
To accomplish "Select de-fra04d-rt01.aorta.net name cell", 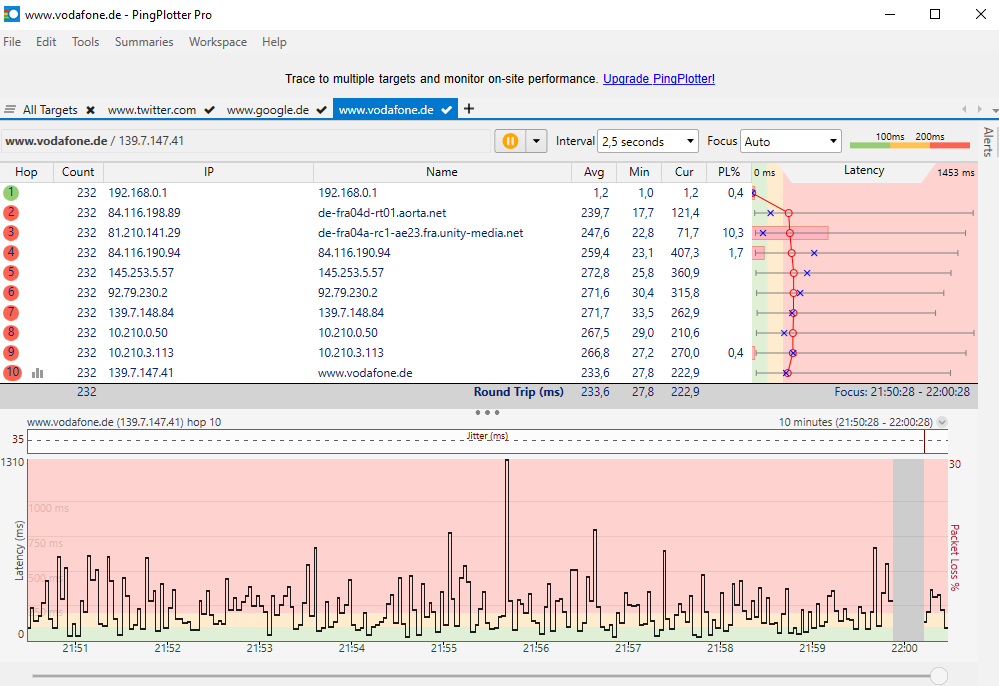I will pos(382,213).
